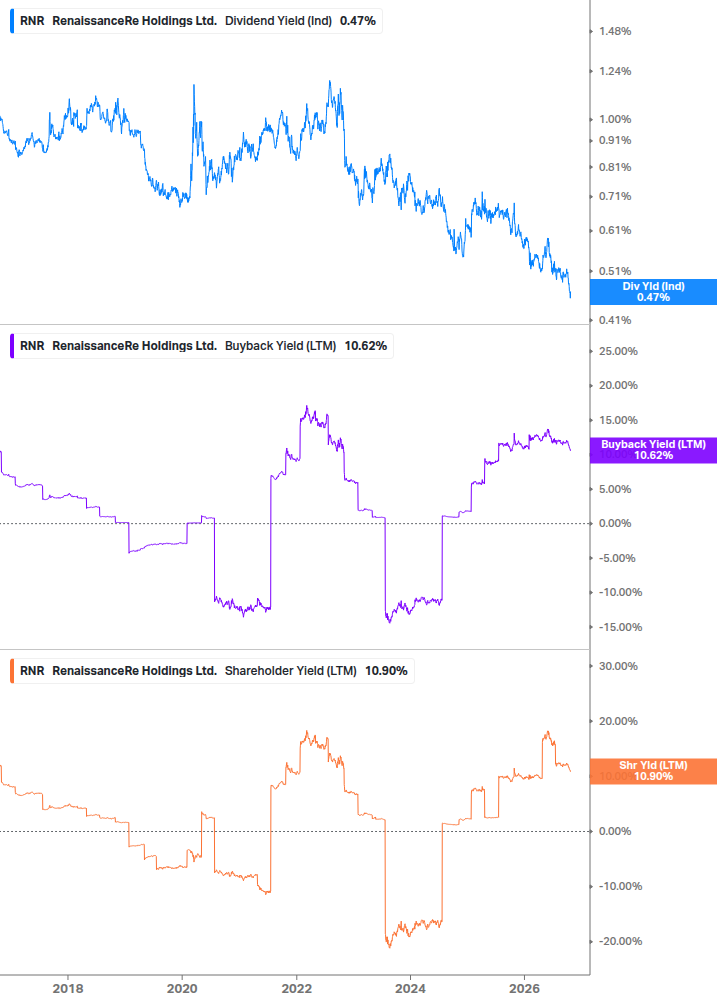
Task: Click the 1.24% tick on dividend axis
Action: coord(615,71)
